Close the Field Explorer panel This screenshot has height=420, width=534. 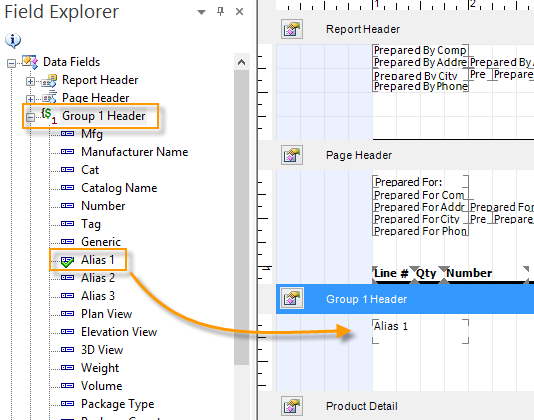[x=239, y=12]
